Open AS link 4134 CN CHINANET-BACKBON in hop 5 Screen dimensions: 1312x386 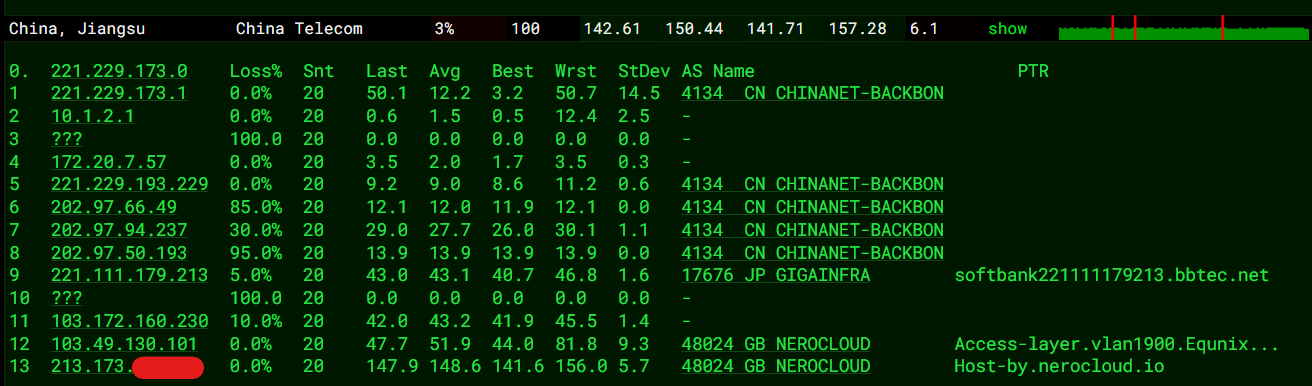(x=812, y=185)
